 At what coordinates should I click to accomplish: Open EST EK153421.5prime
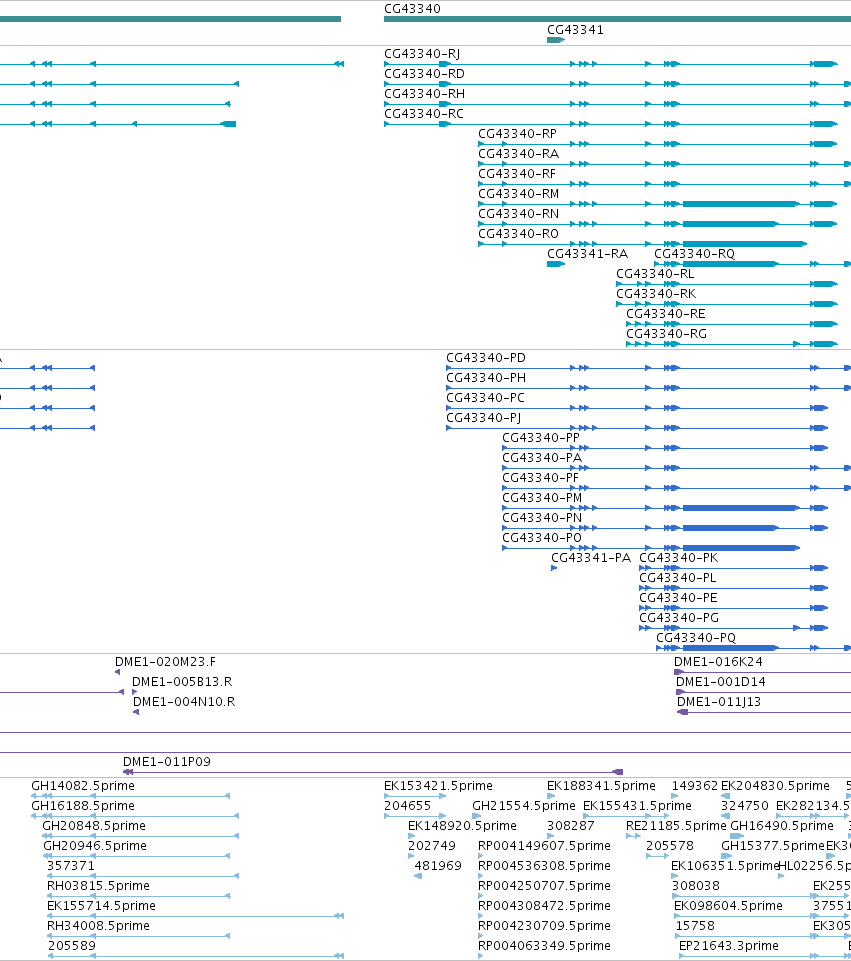click(438, 786)
